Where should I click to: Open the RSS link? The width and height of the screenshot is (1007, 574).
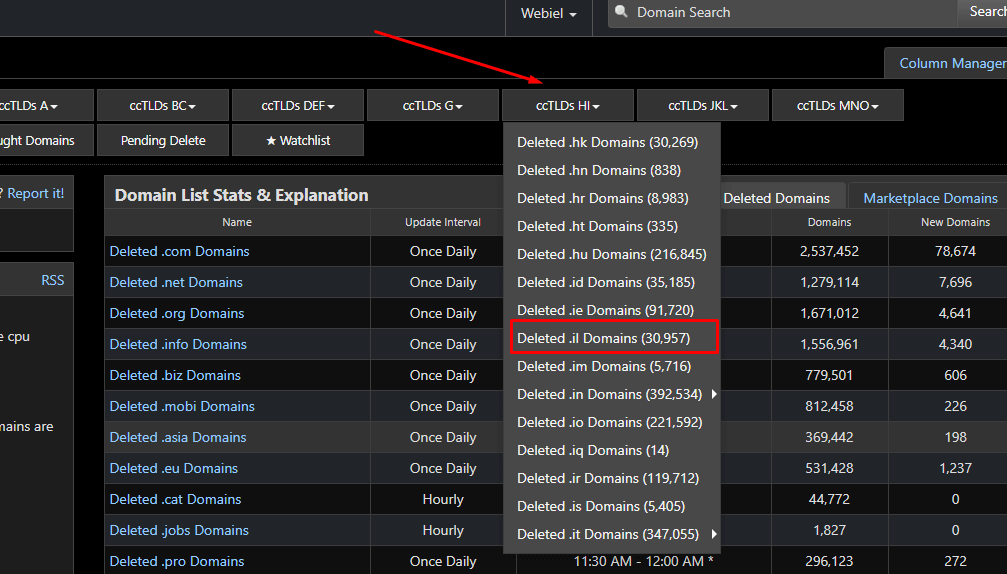pos(53,280)
